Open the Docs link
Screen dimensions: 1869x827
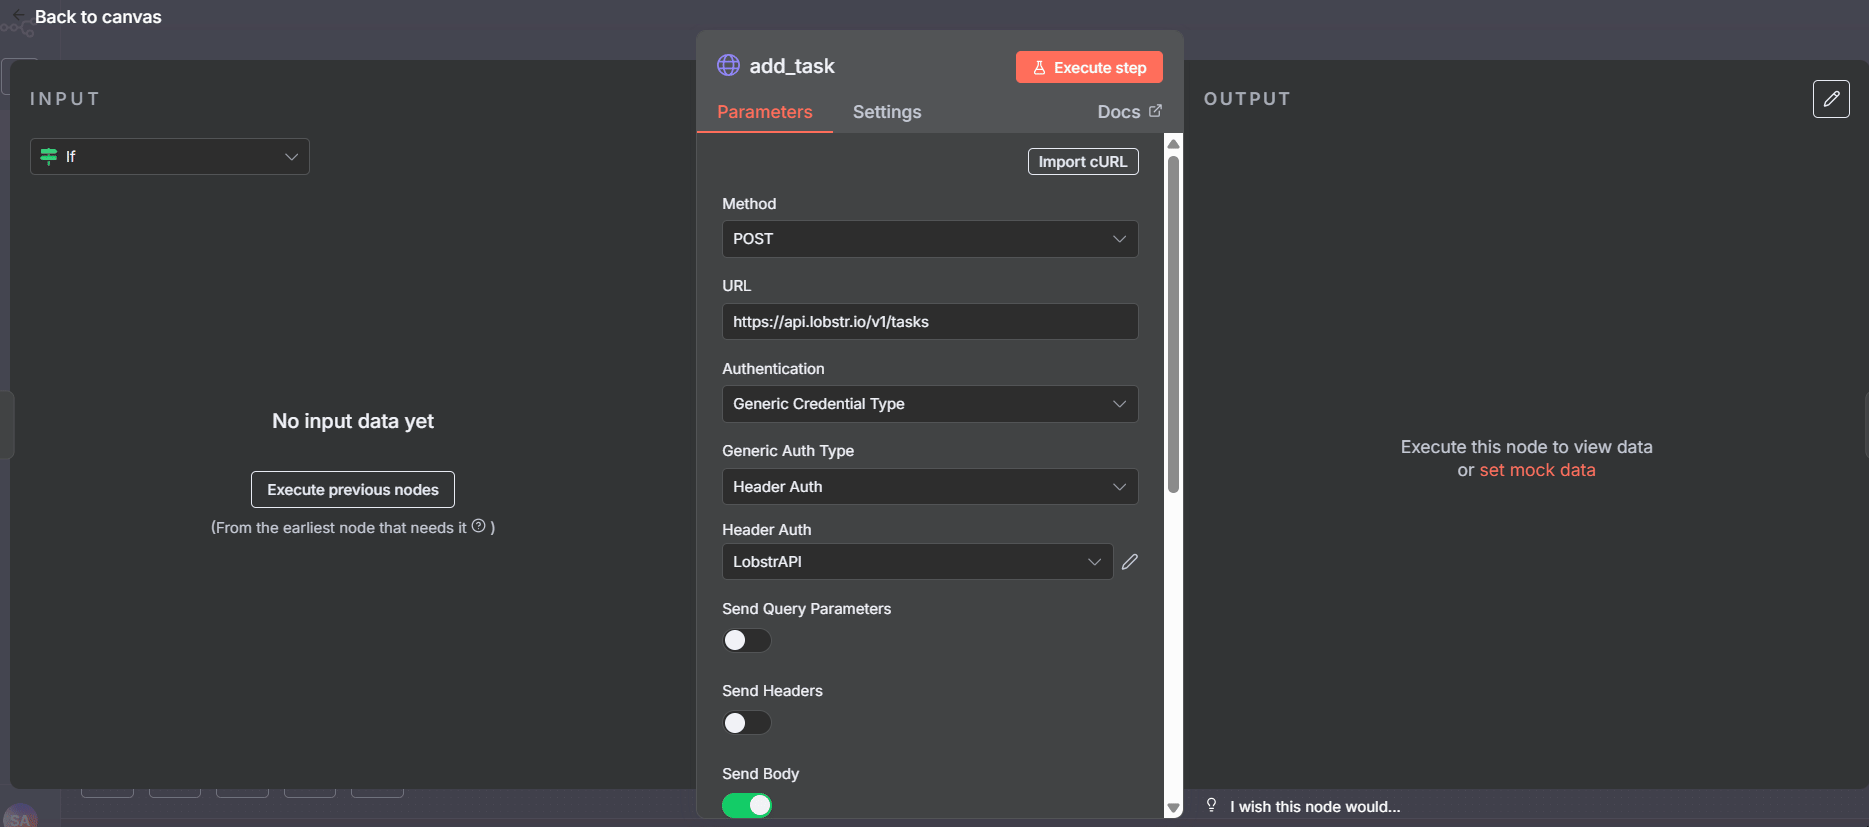click(x=1129, y=112)
